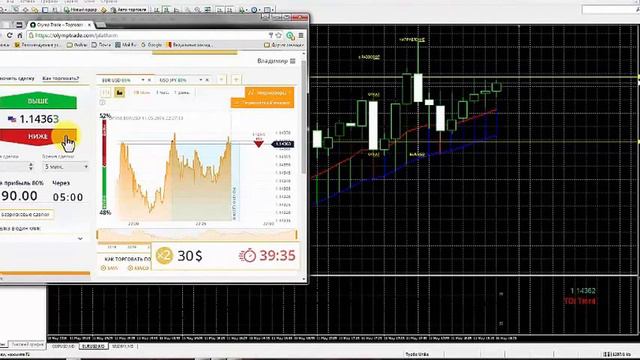Screen dimensions: 640x360
Task: Open a new browser tab
Action: (101, 25)
